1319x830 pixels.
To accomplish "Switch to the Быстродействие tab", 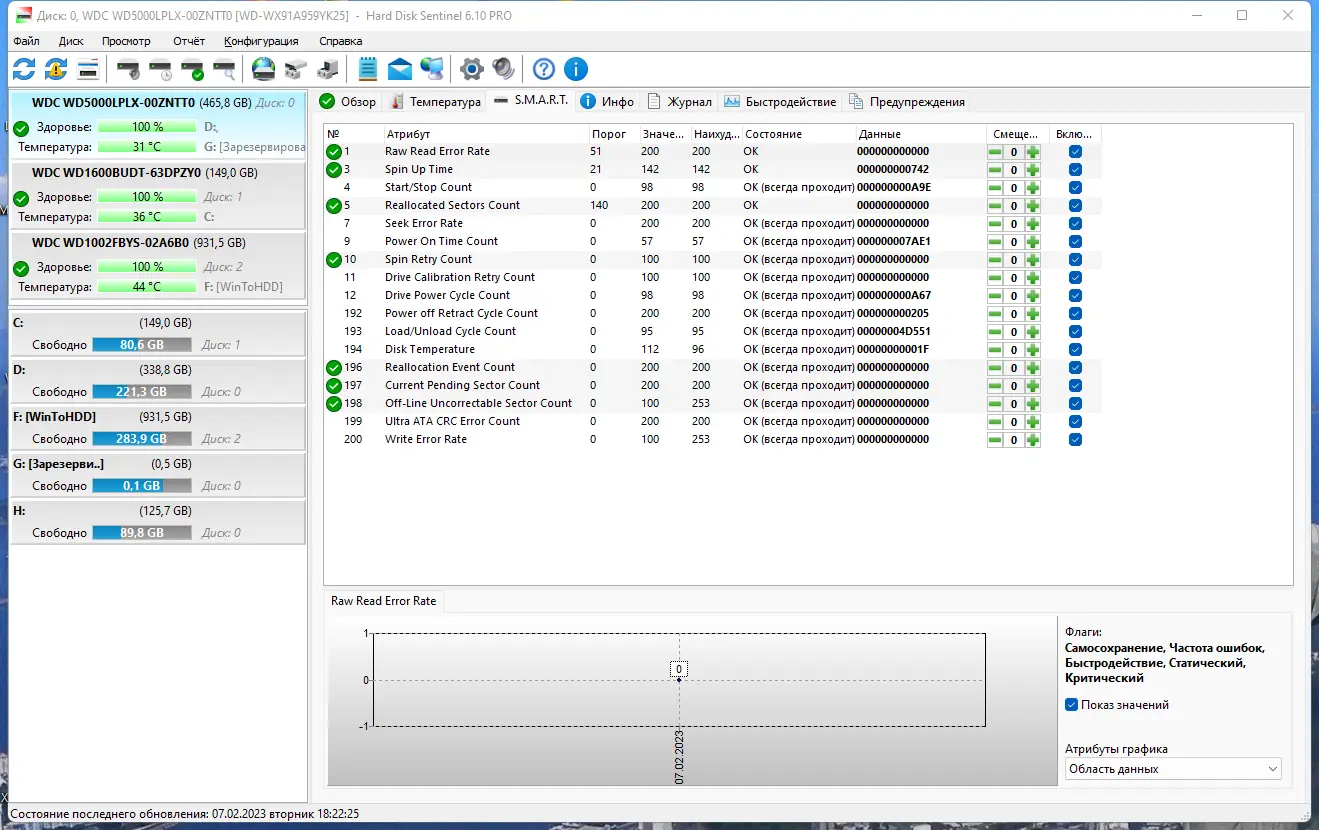I will pos(780,102).
